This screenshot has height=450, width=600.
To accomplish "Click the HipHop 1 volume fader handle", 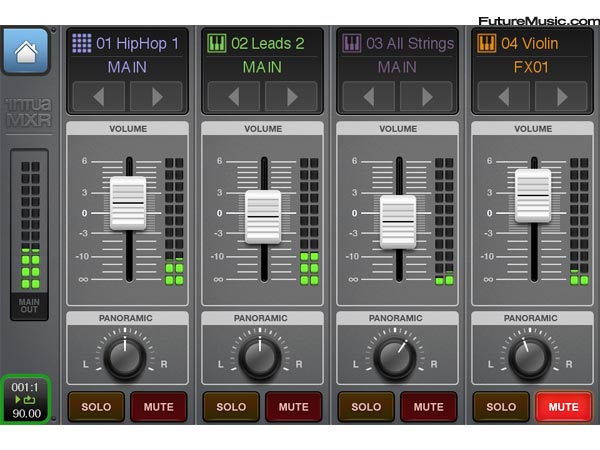I will tap(128, 203).
